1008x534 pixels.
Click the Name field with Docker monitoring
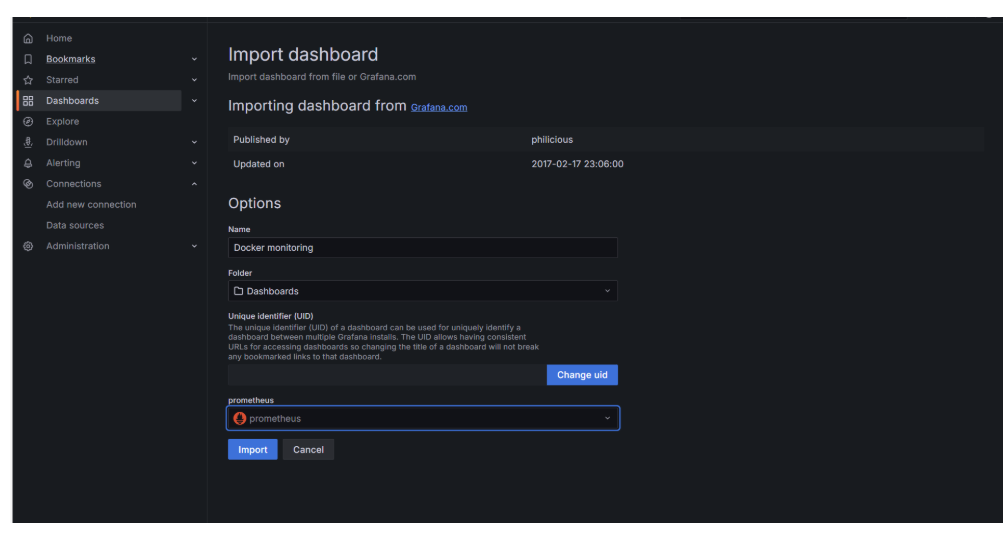point(422,247)
